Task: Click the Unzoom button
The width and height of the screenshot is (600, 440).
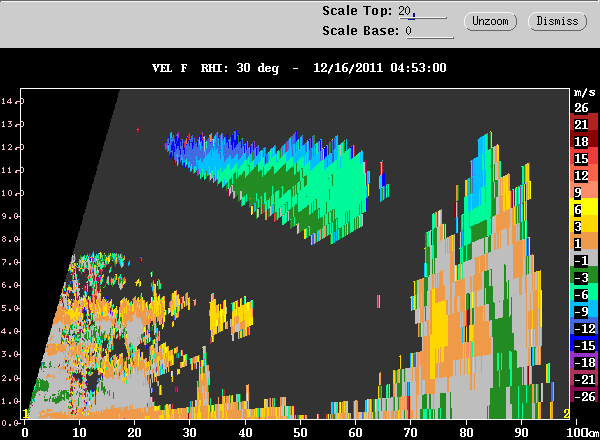Action: (490, 21)
